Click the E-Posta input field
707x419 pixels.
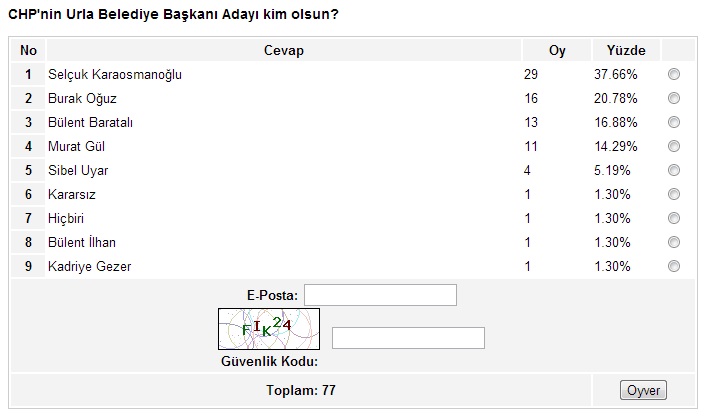click(380, 295)
